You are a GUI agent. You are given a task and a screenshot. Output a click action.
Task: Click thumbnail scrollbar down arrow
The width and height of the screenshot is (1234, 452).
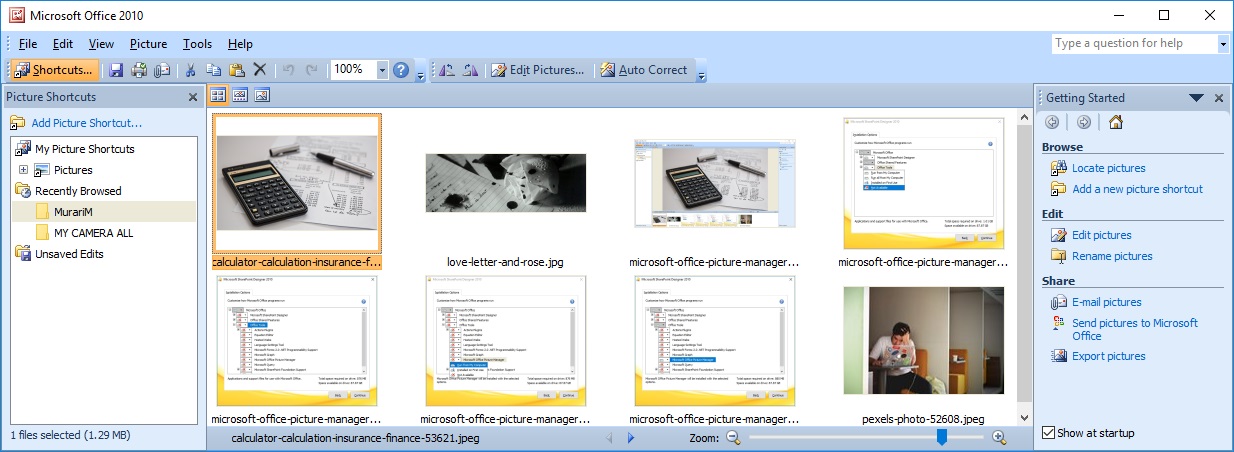click(1023, 416)
